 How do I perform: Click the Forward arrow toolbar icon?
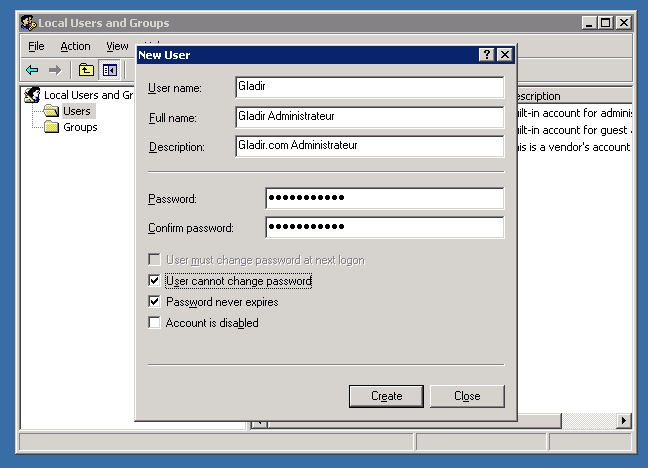(x=55, y=70)
